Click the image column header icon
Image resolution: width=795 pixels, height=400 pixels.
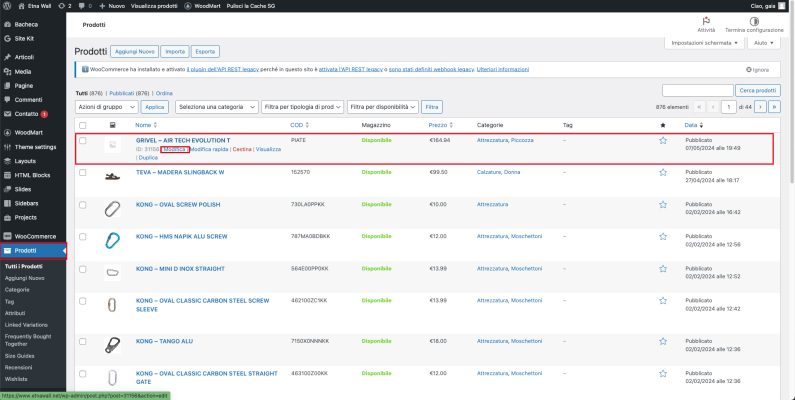pyautogui.click(x=113, y=125)
